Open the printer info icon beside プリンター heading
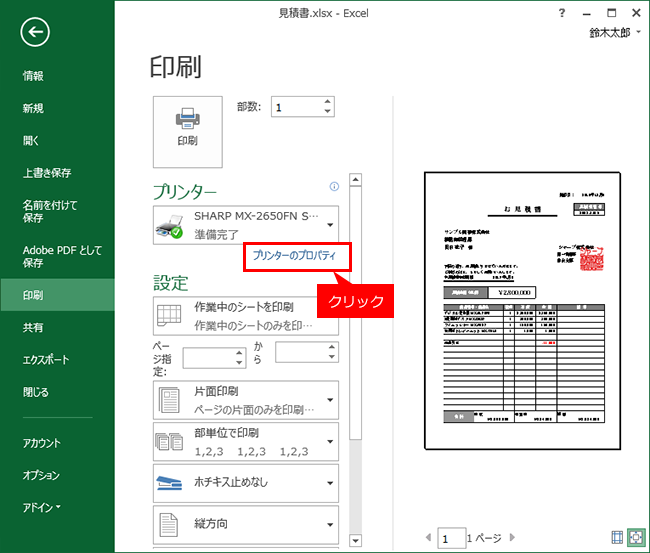Screen dimensions: 650x553 click(334, 187)
